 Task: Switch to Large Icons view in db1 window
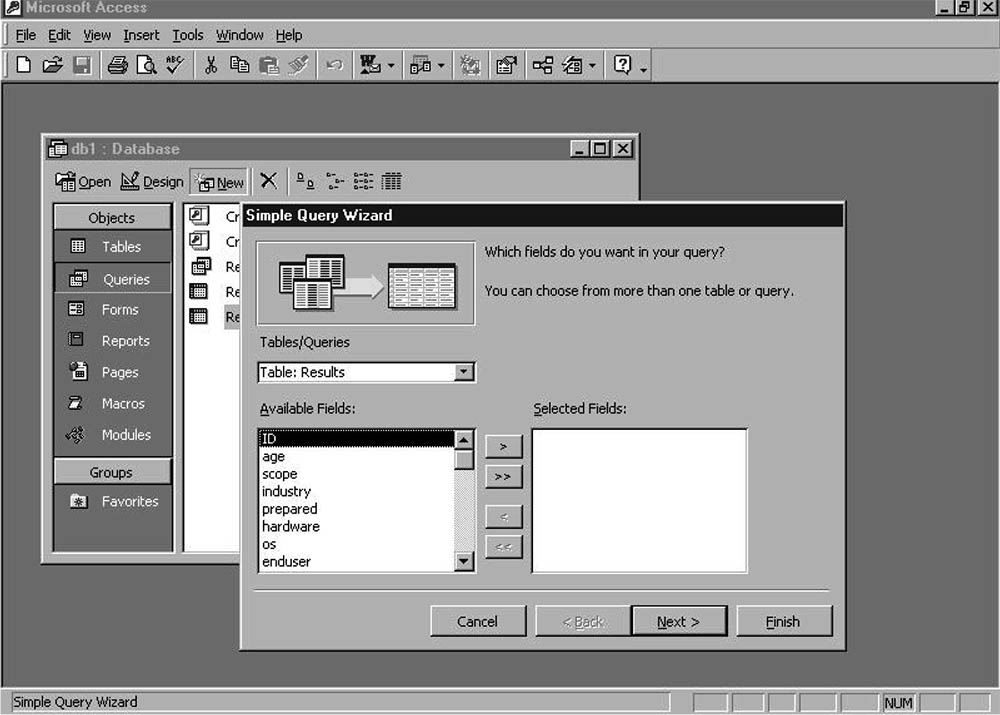tap(305, 182)
